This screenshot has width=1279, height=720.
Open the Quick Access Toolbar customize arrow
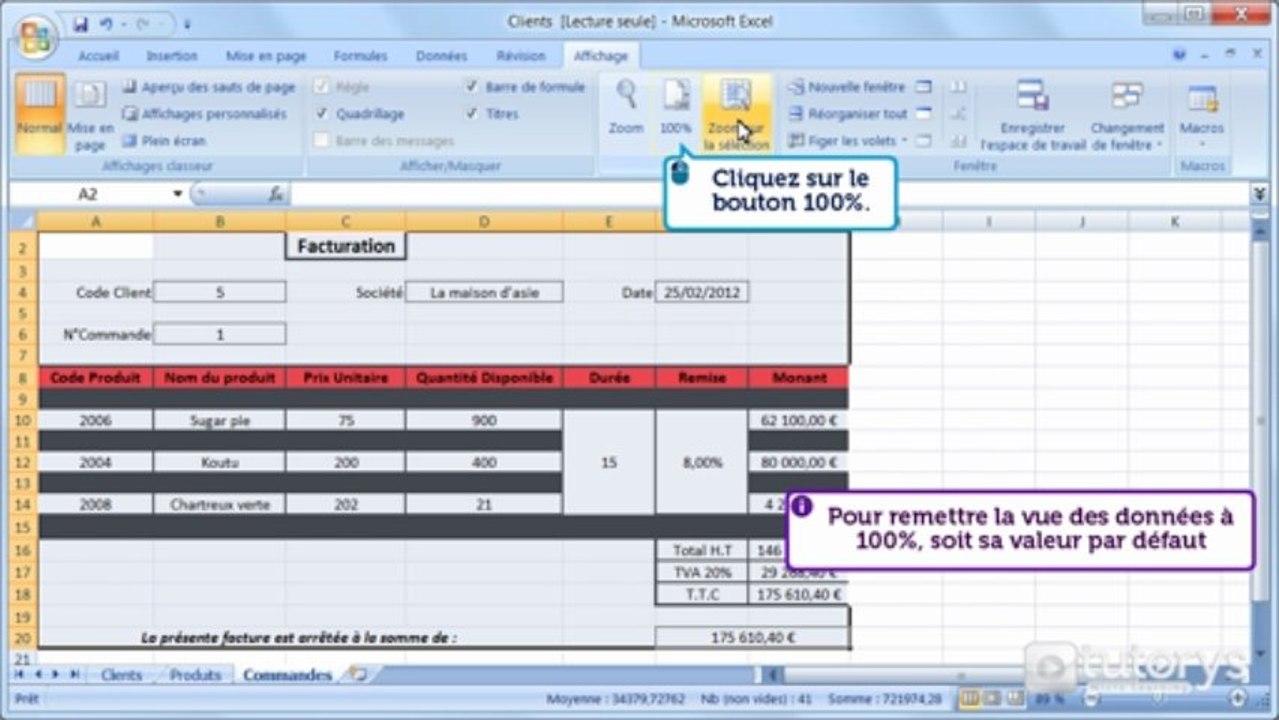tap(188, 23)
